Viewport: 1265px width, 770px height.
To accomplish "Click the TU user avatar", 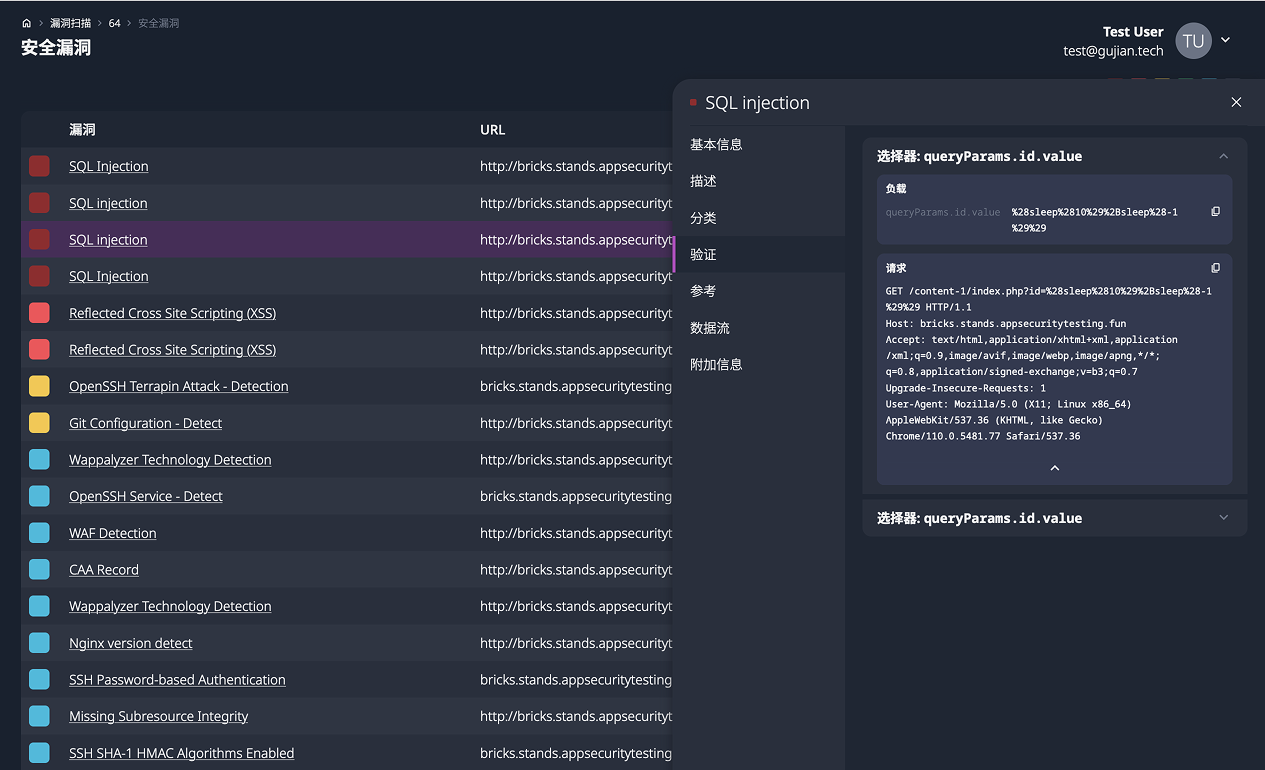I will pos(1193,40).
